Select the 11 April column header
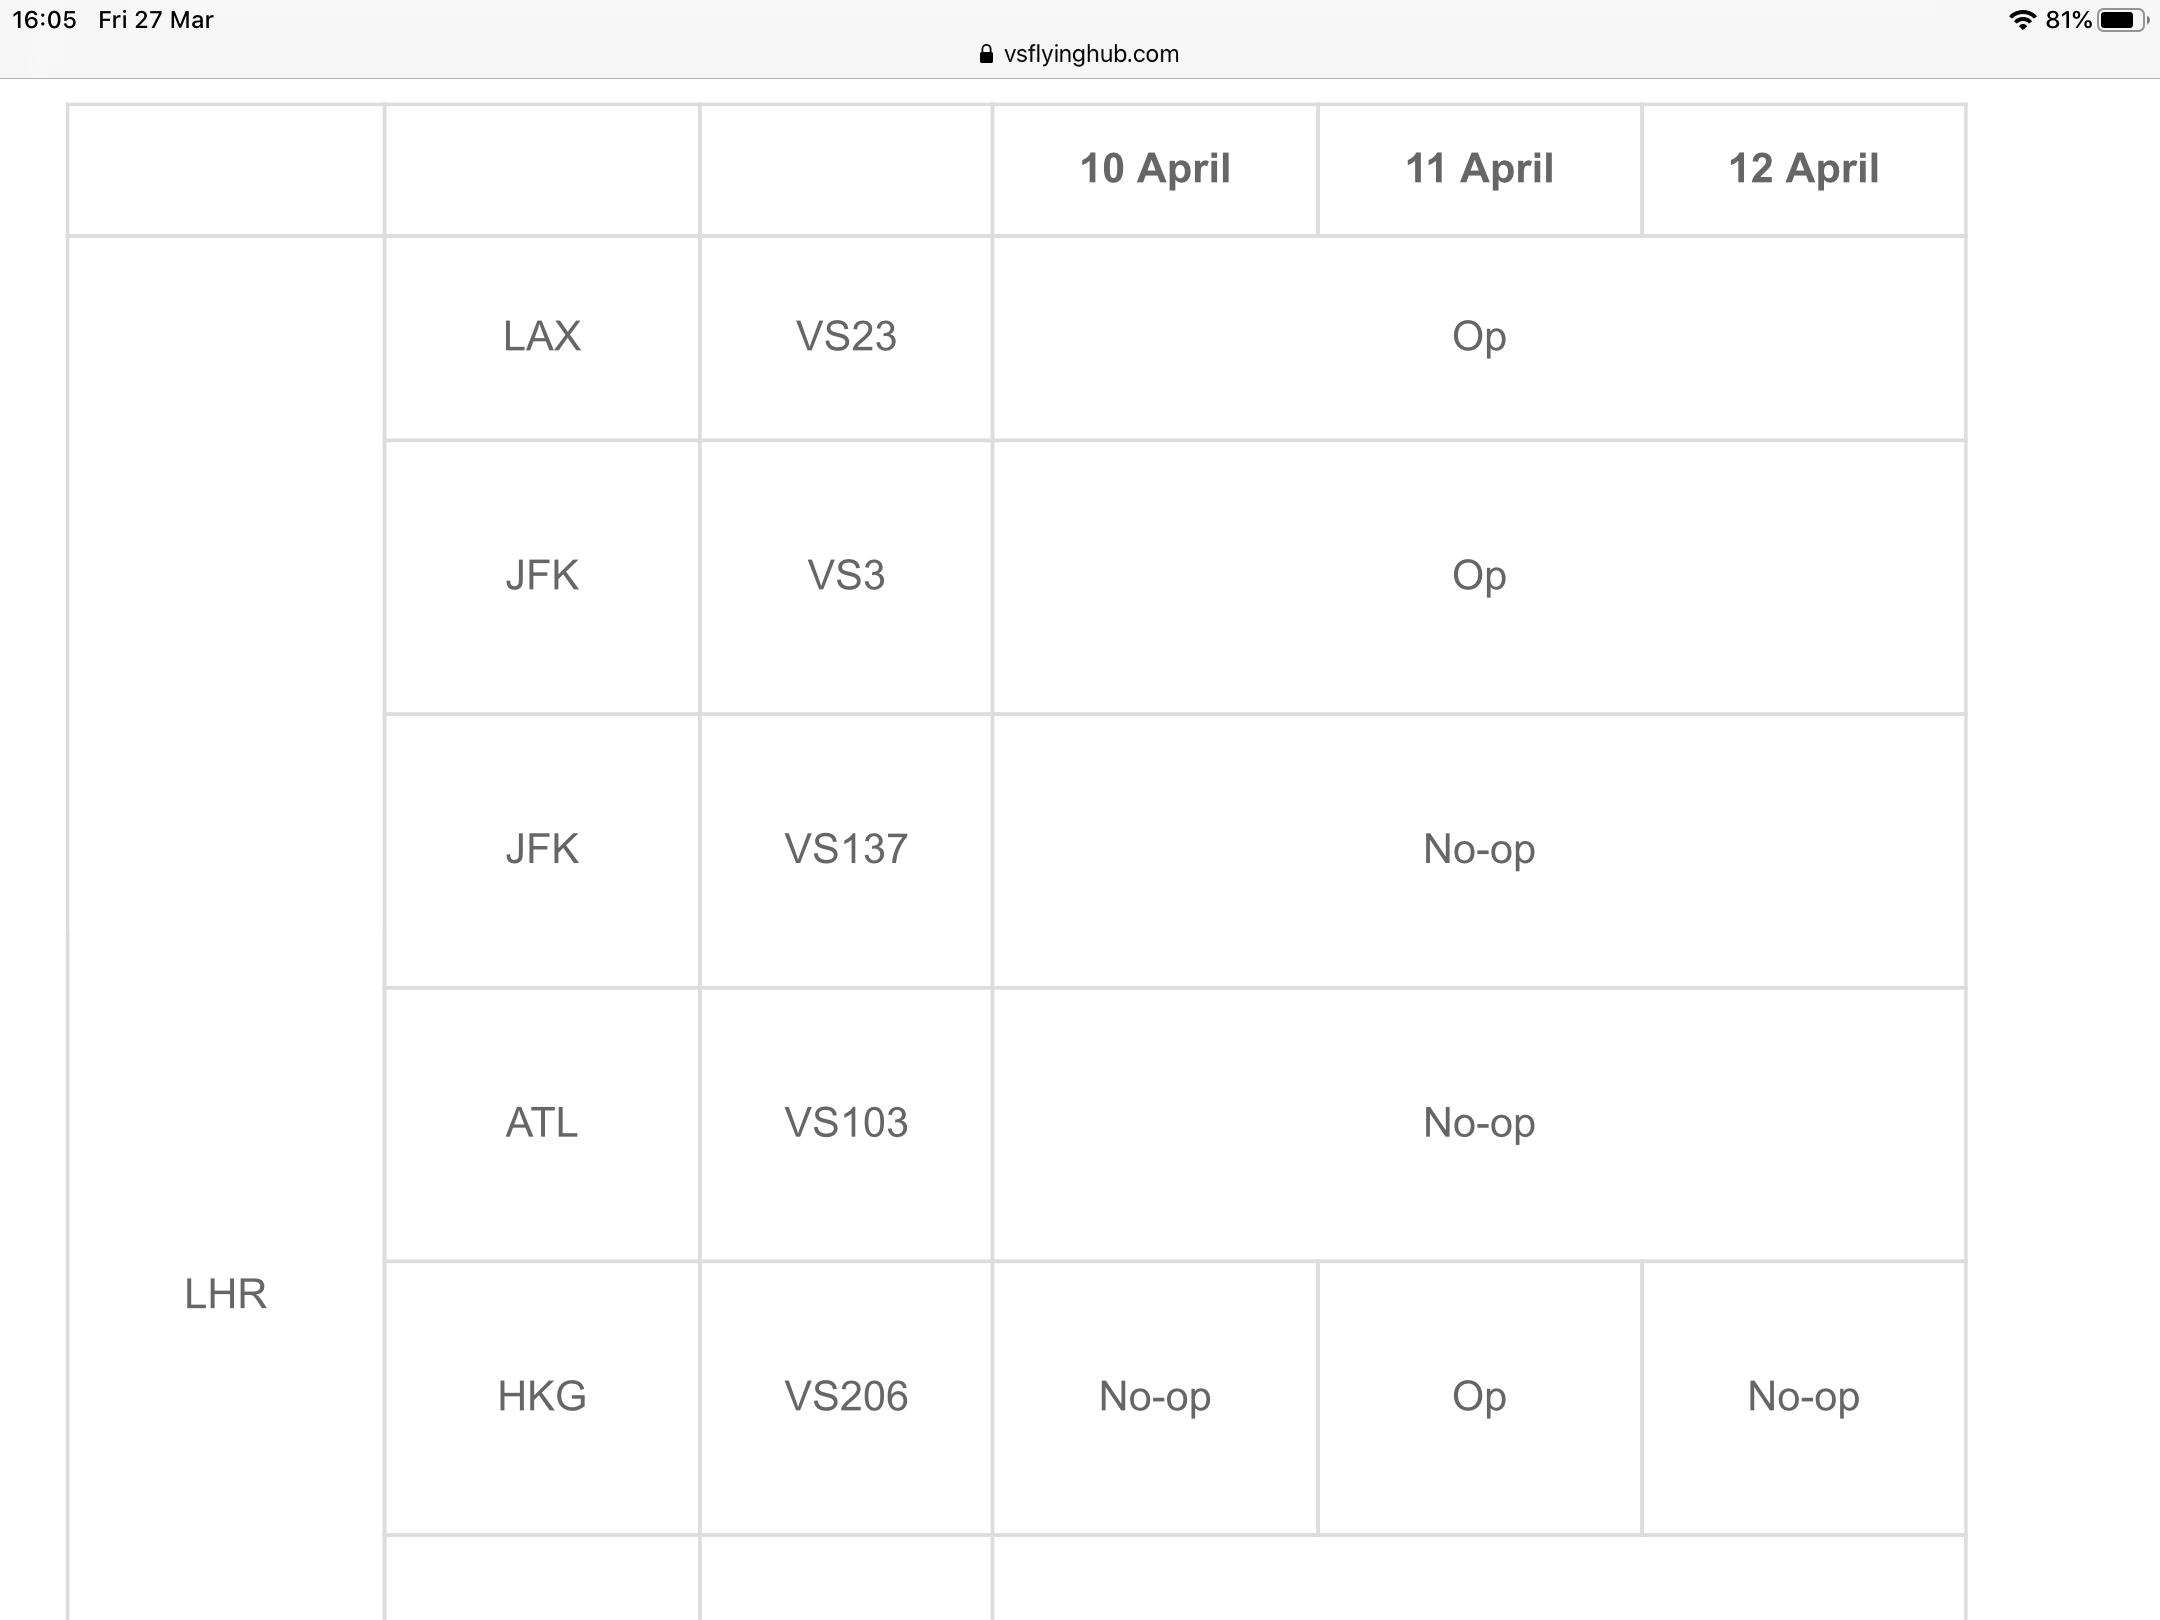The image size is (2160, 1620). click(x=1480, y=169)
